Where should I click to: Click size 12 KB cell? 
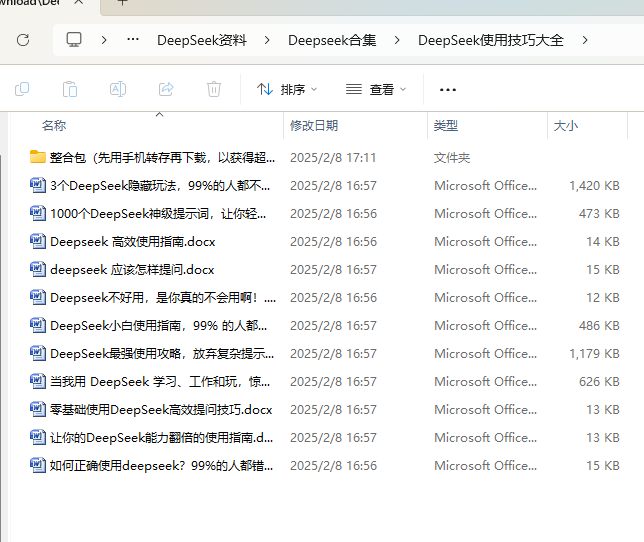[603, 298]
